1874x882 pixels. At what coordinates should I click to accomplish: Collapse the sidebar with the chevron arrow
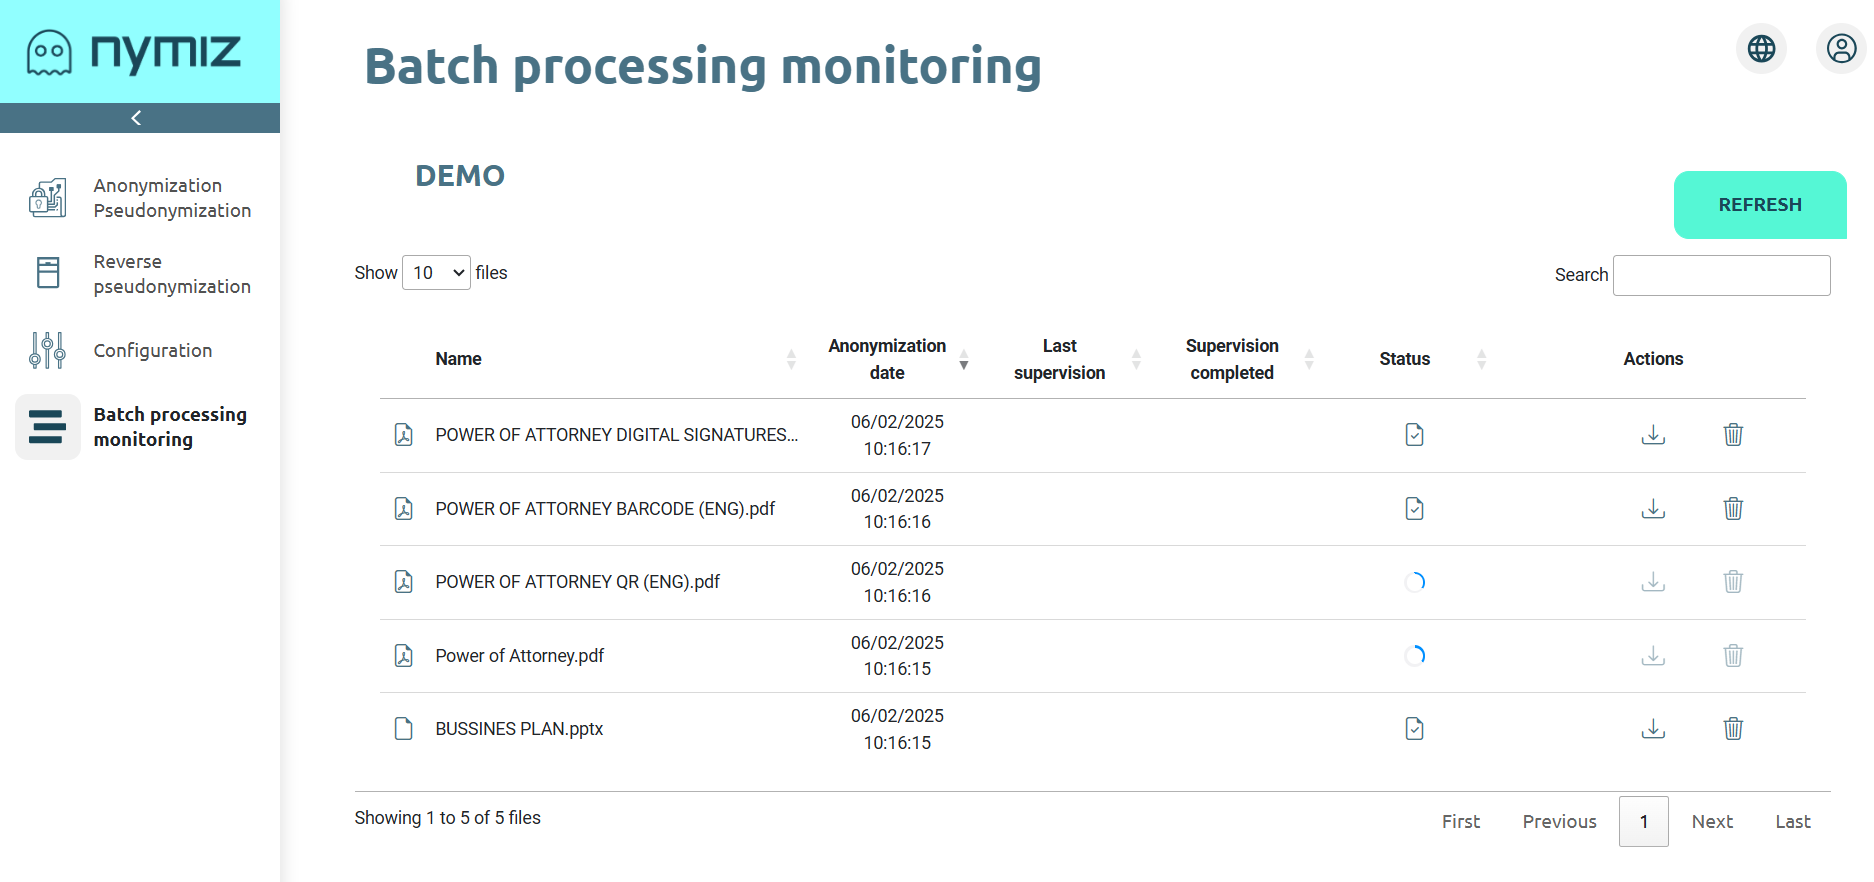137,118
